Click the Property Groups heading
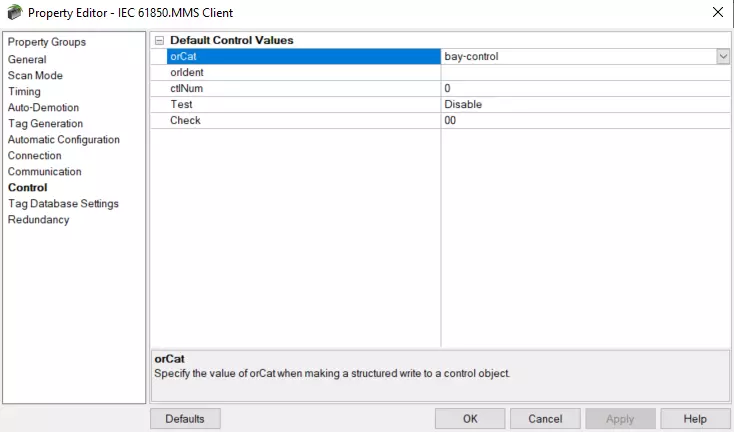The width and height of the screenshot is (734, 432). [x=47, y=42]
